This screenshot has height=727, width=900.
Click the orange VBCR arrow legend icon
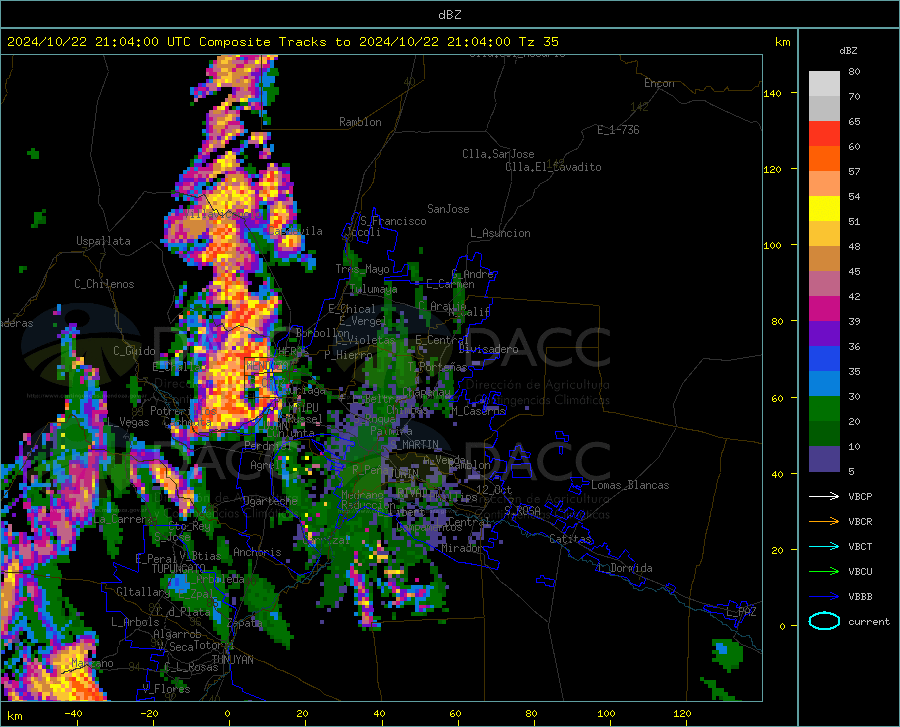[824, 522]
